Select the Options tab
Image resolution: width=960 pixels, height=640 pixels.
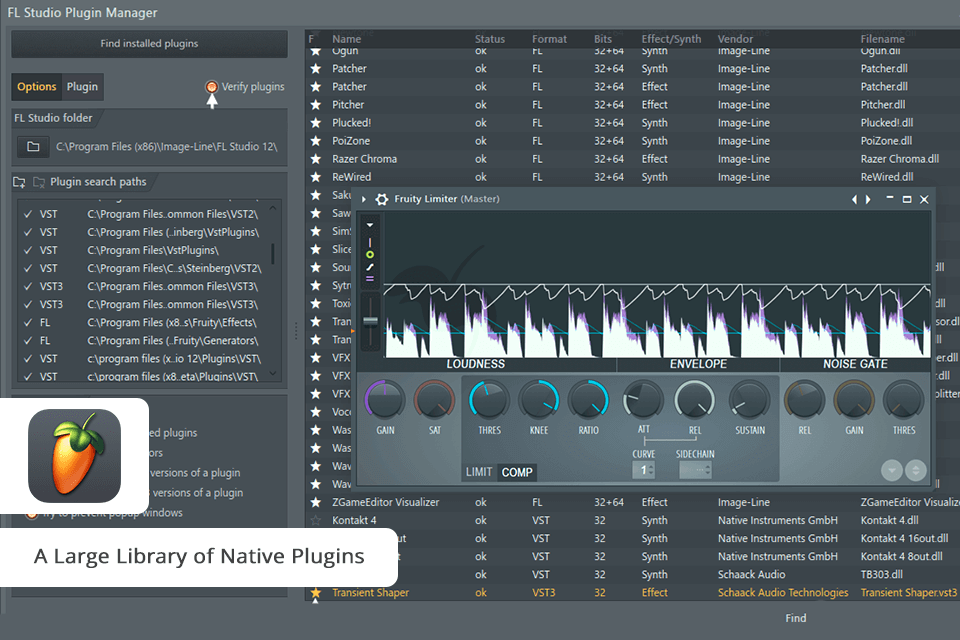tap(37, 87)
